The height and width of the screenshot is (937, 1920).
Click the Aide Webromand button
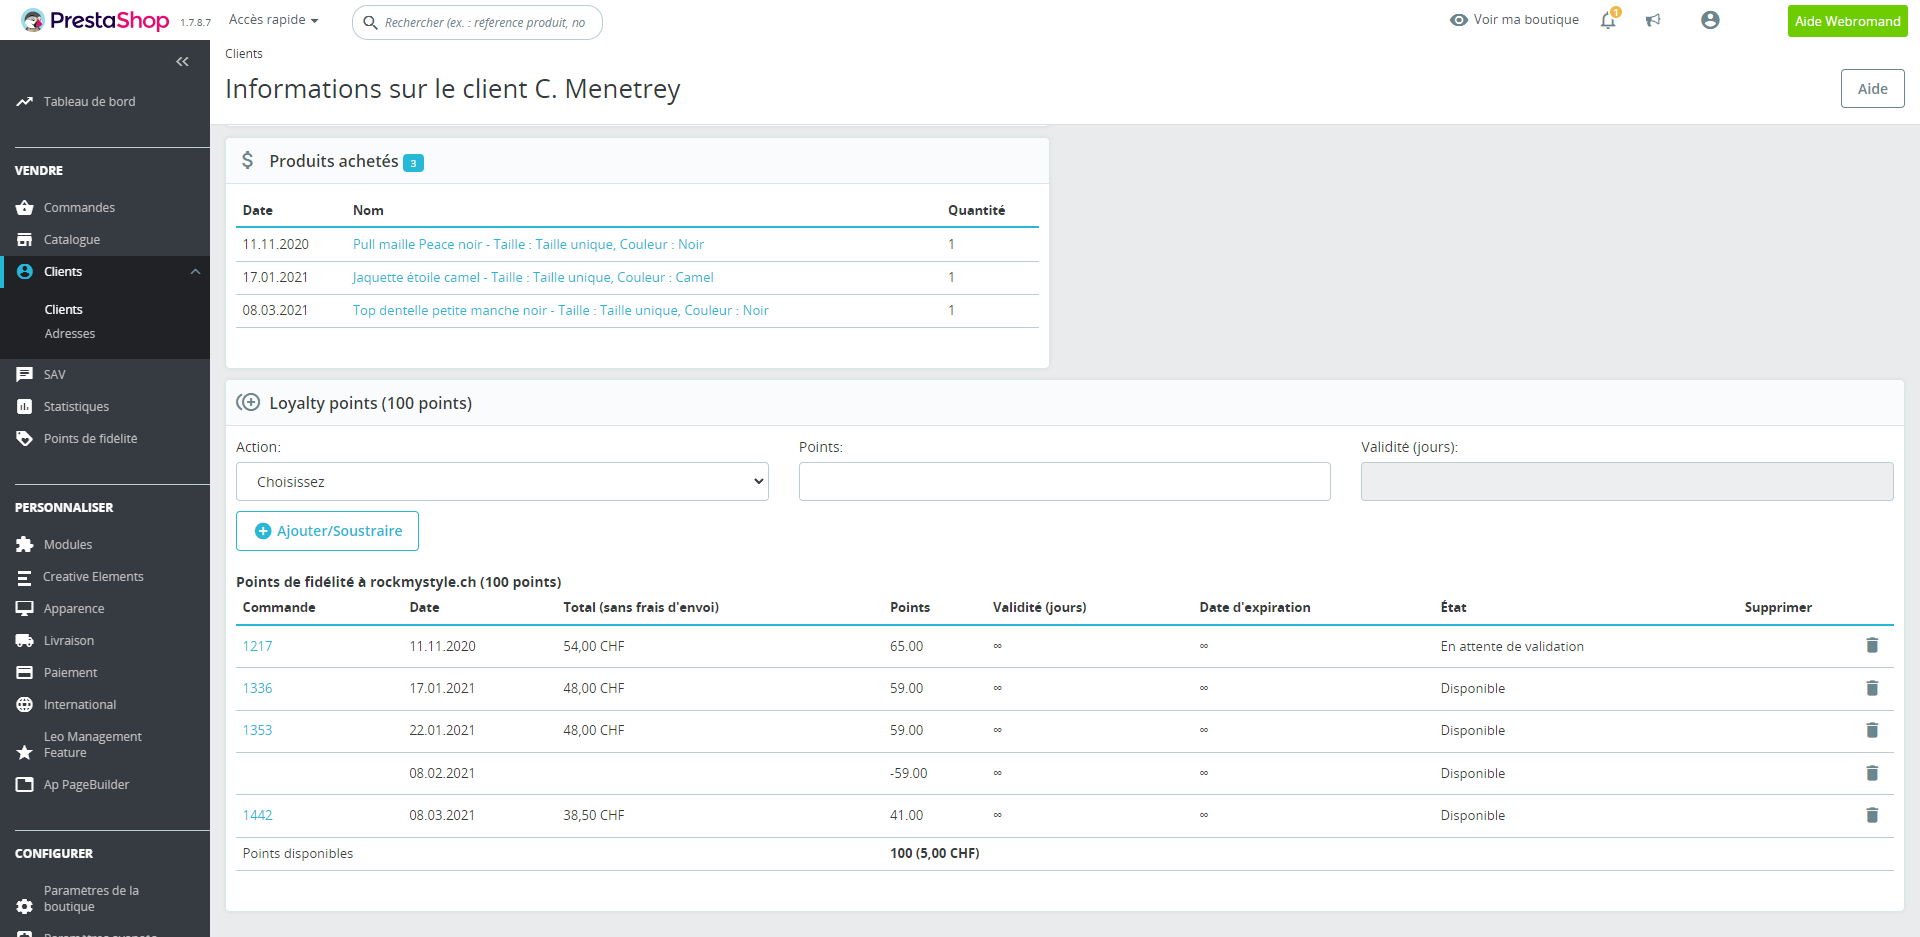[x=1847, y=21]
